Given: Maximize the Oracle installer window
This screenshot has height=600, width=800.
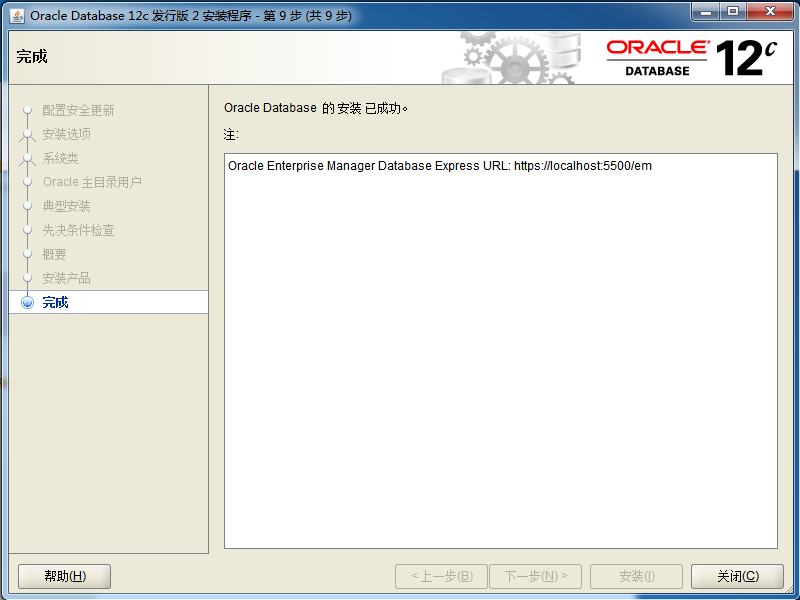Looking at the screenshot, I should 733,12.
